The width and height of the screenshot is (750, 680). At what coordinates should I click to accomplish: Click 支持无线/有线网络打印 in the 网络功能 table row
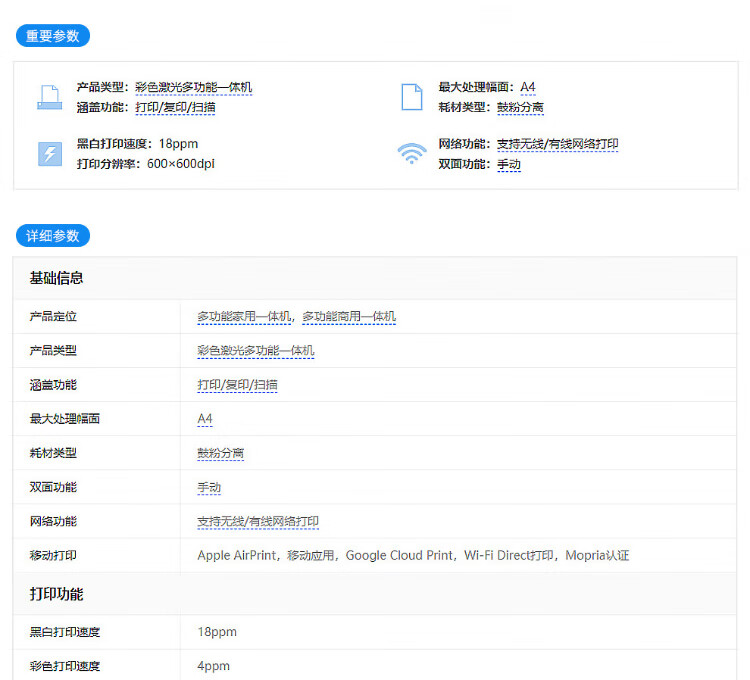[258, 521]
